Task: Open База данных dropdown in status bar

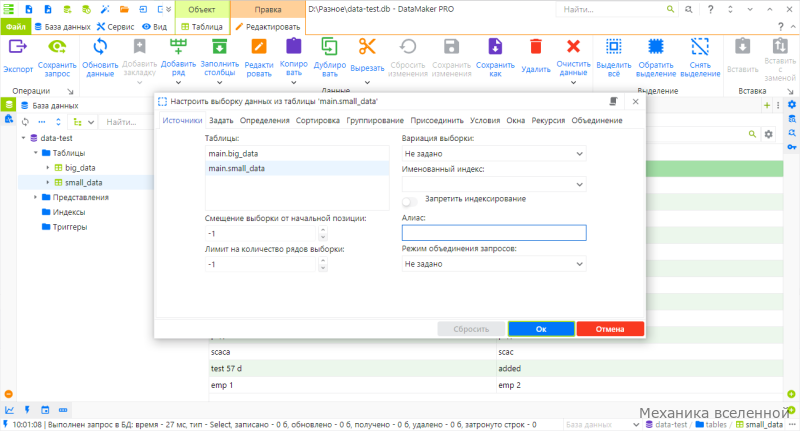Action: pos(602,424)
